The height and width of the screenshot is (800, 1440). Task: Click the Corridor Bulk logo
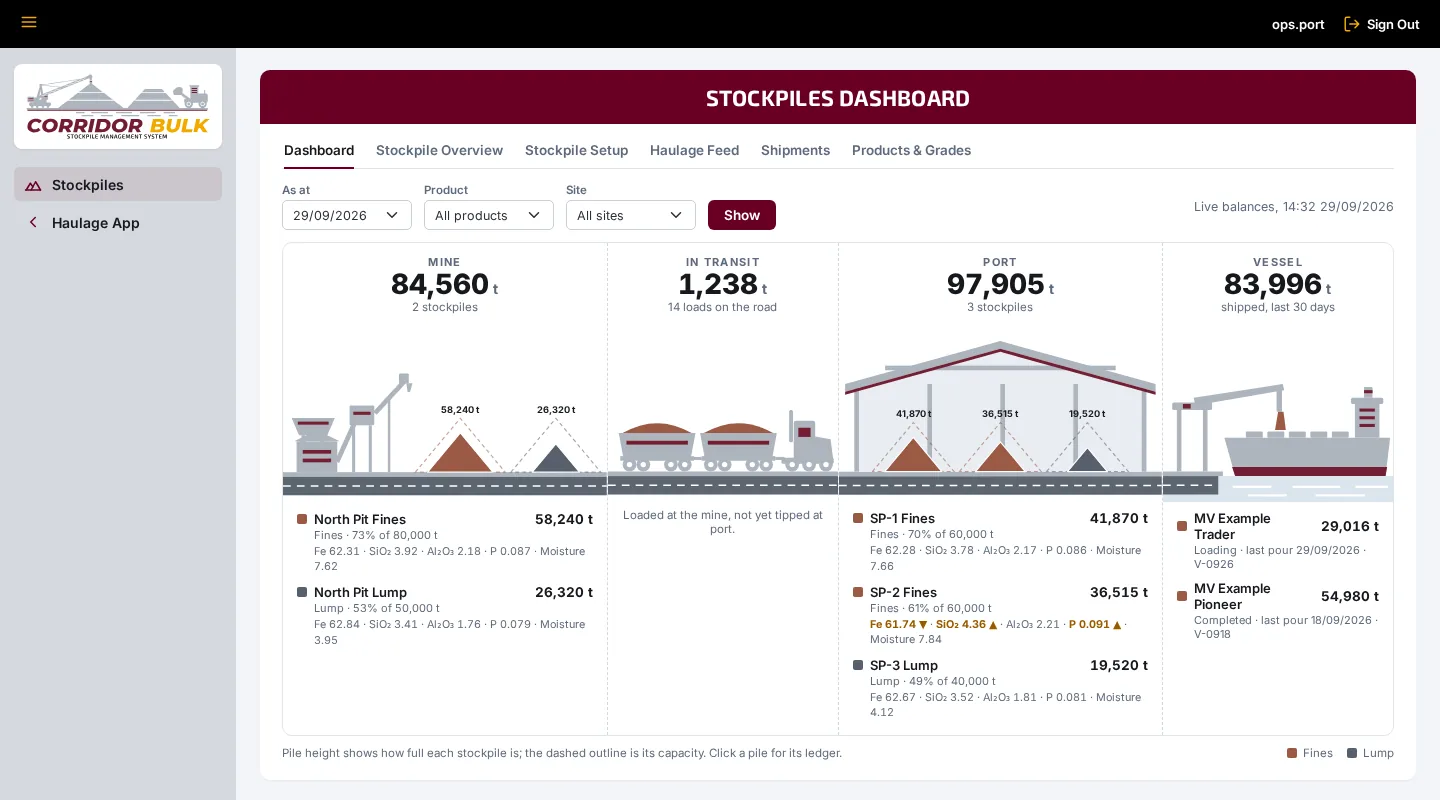pos(118,107)
